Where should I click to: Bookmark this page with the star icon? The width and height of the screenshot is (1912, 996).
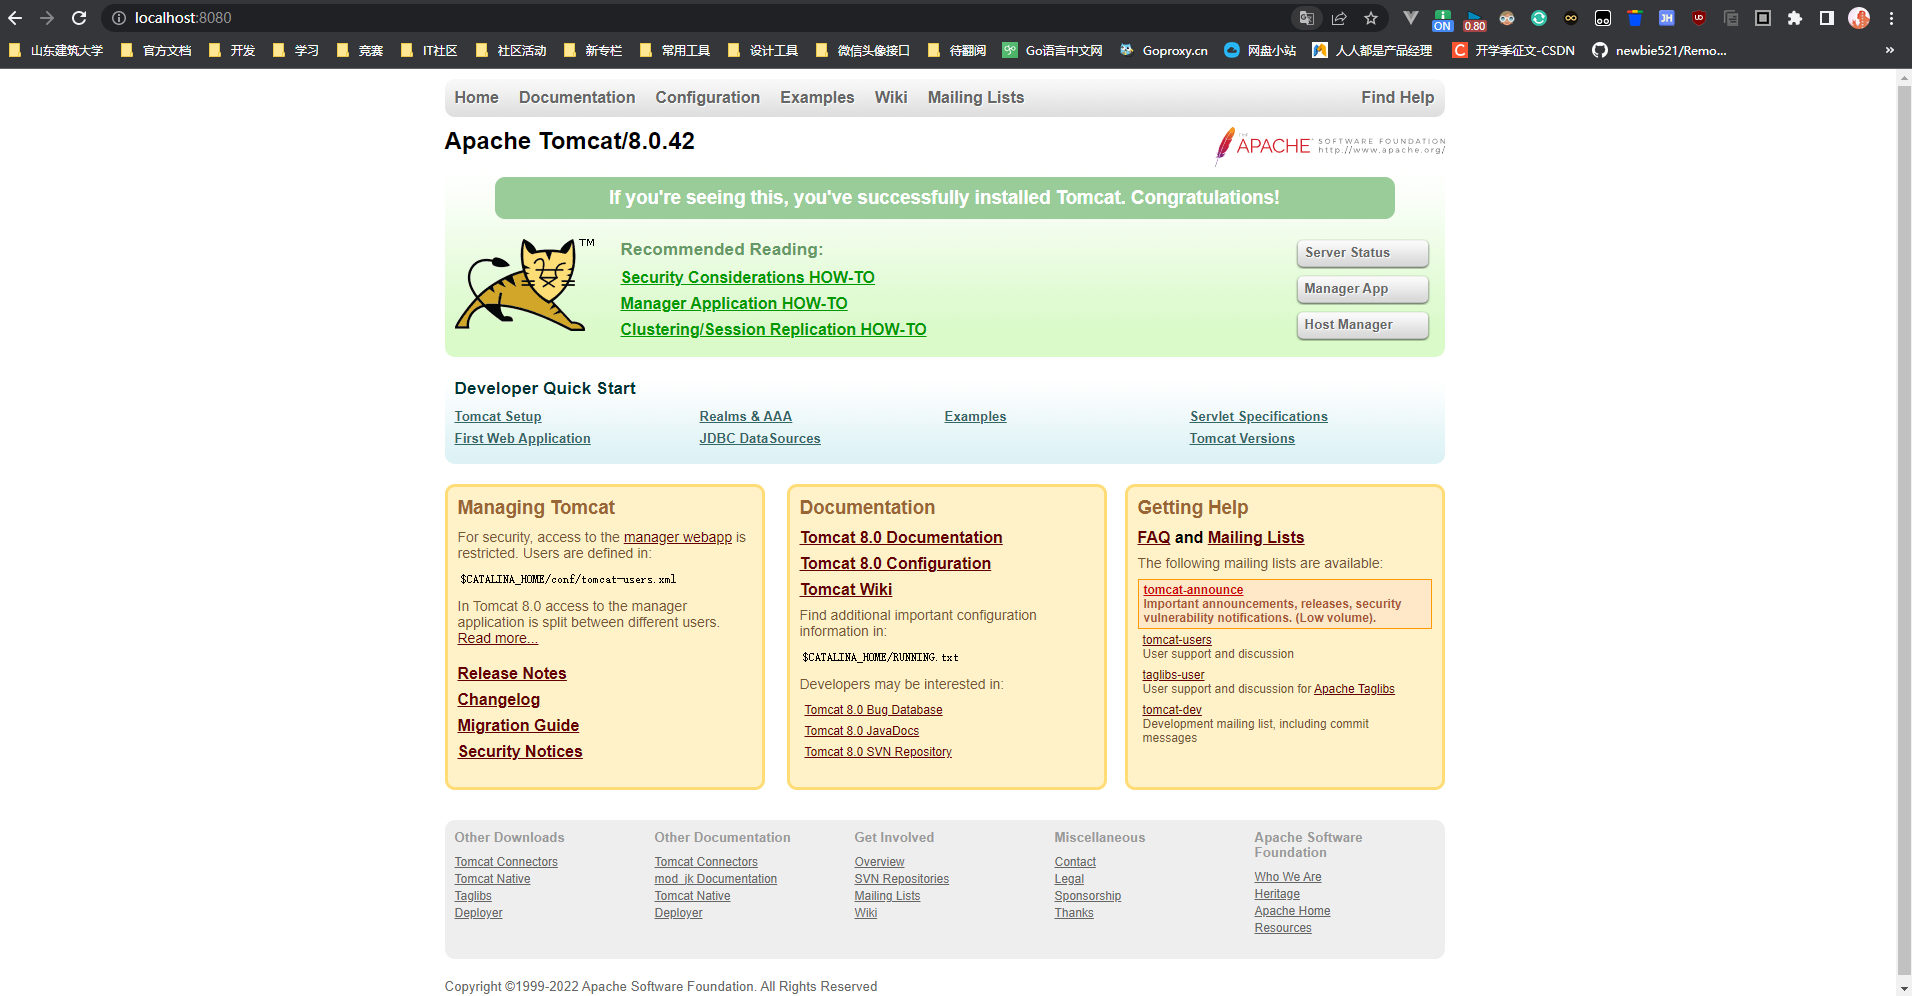pyautogui.click(x=1371, y=18)
